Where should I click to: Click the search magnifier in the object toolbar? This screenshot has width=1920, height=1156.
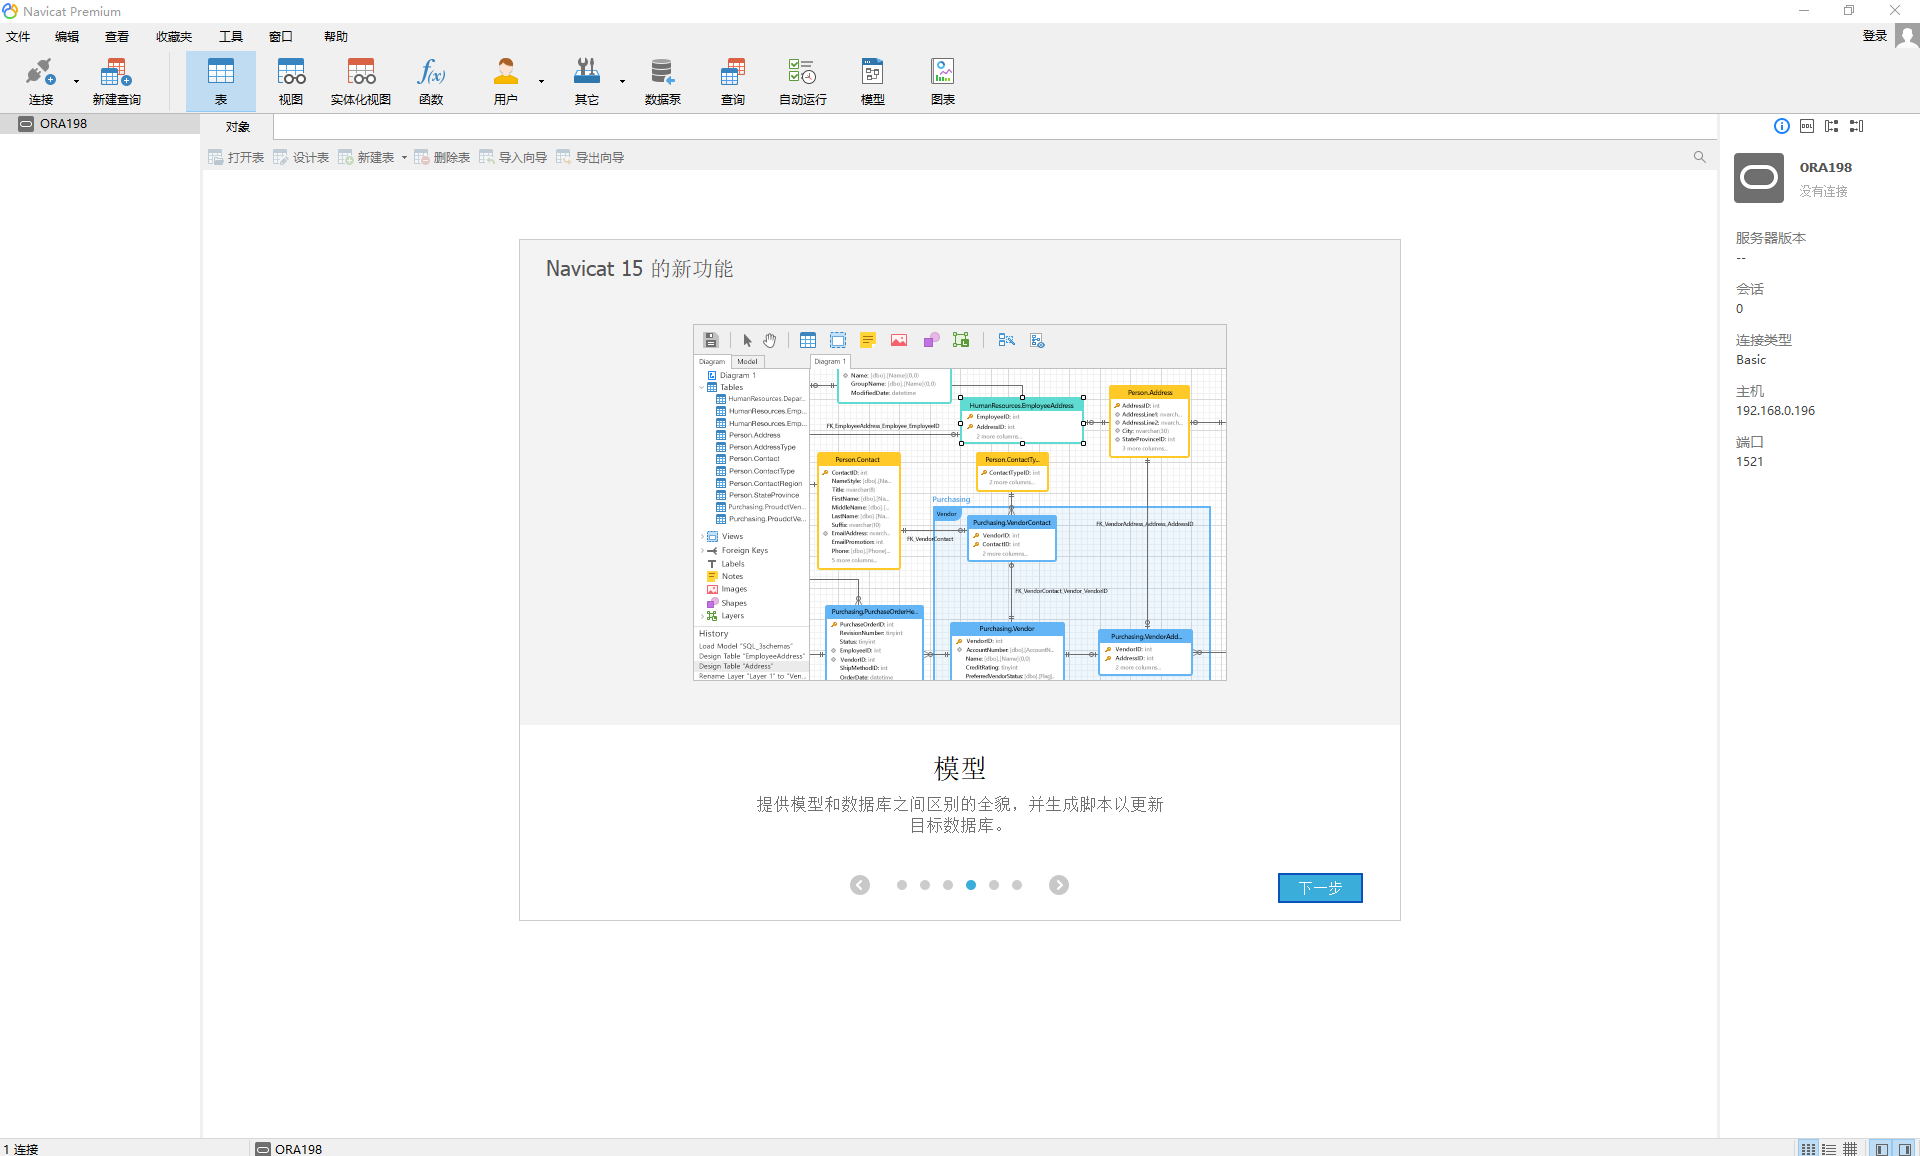coord(1700,157)
